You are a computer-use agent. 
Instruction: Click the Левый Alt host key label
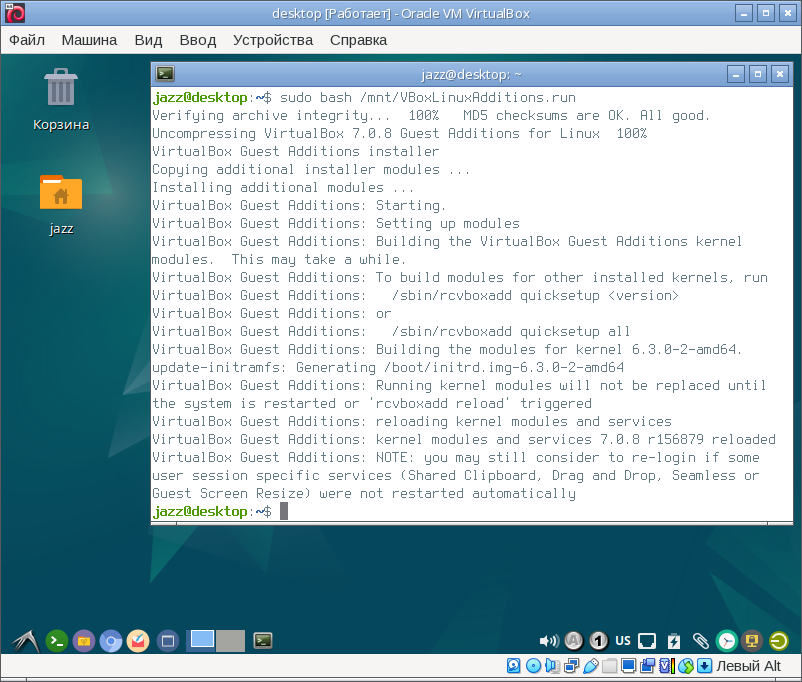748,666
